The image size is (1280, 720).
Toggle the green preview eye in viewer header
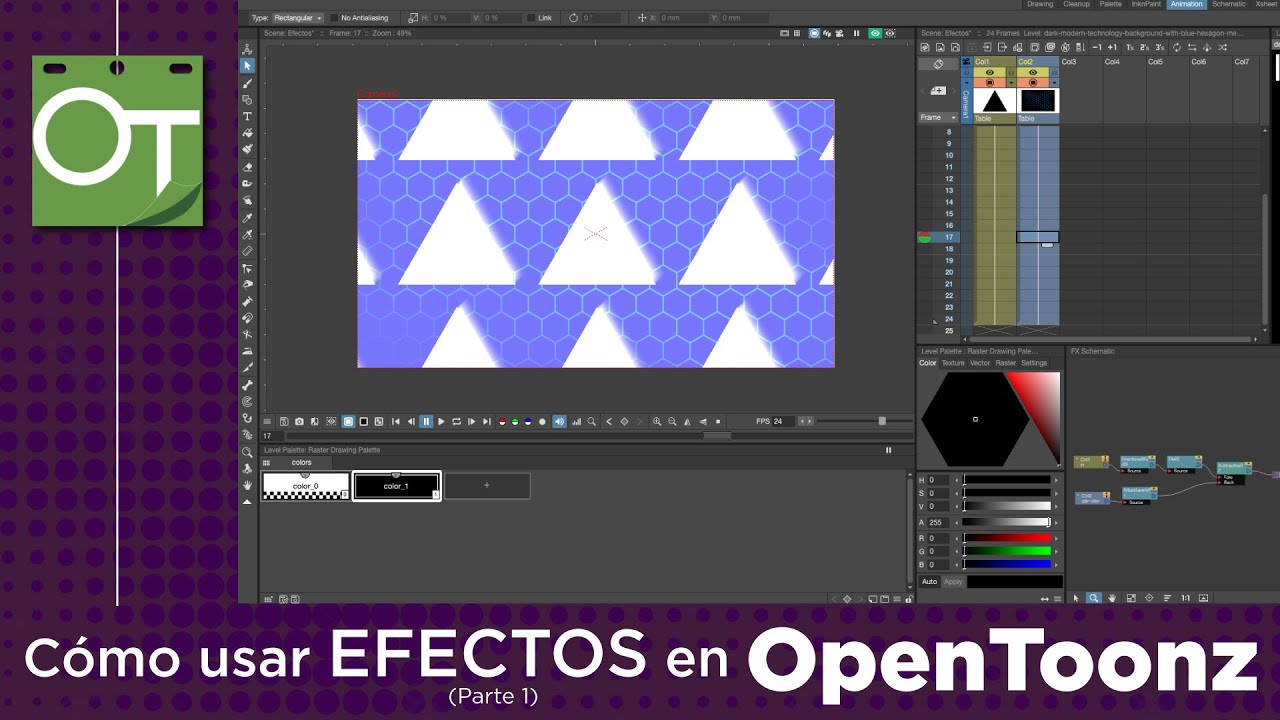click(x=875, y=33)
